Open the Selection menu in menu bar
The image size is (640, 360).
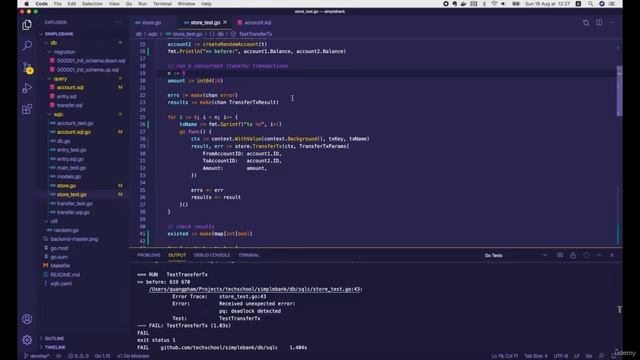[92, 4]
